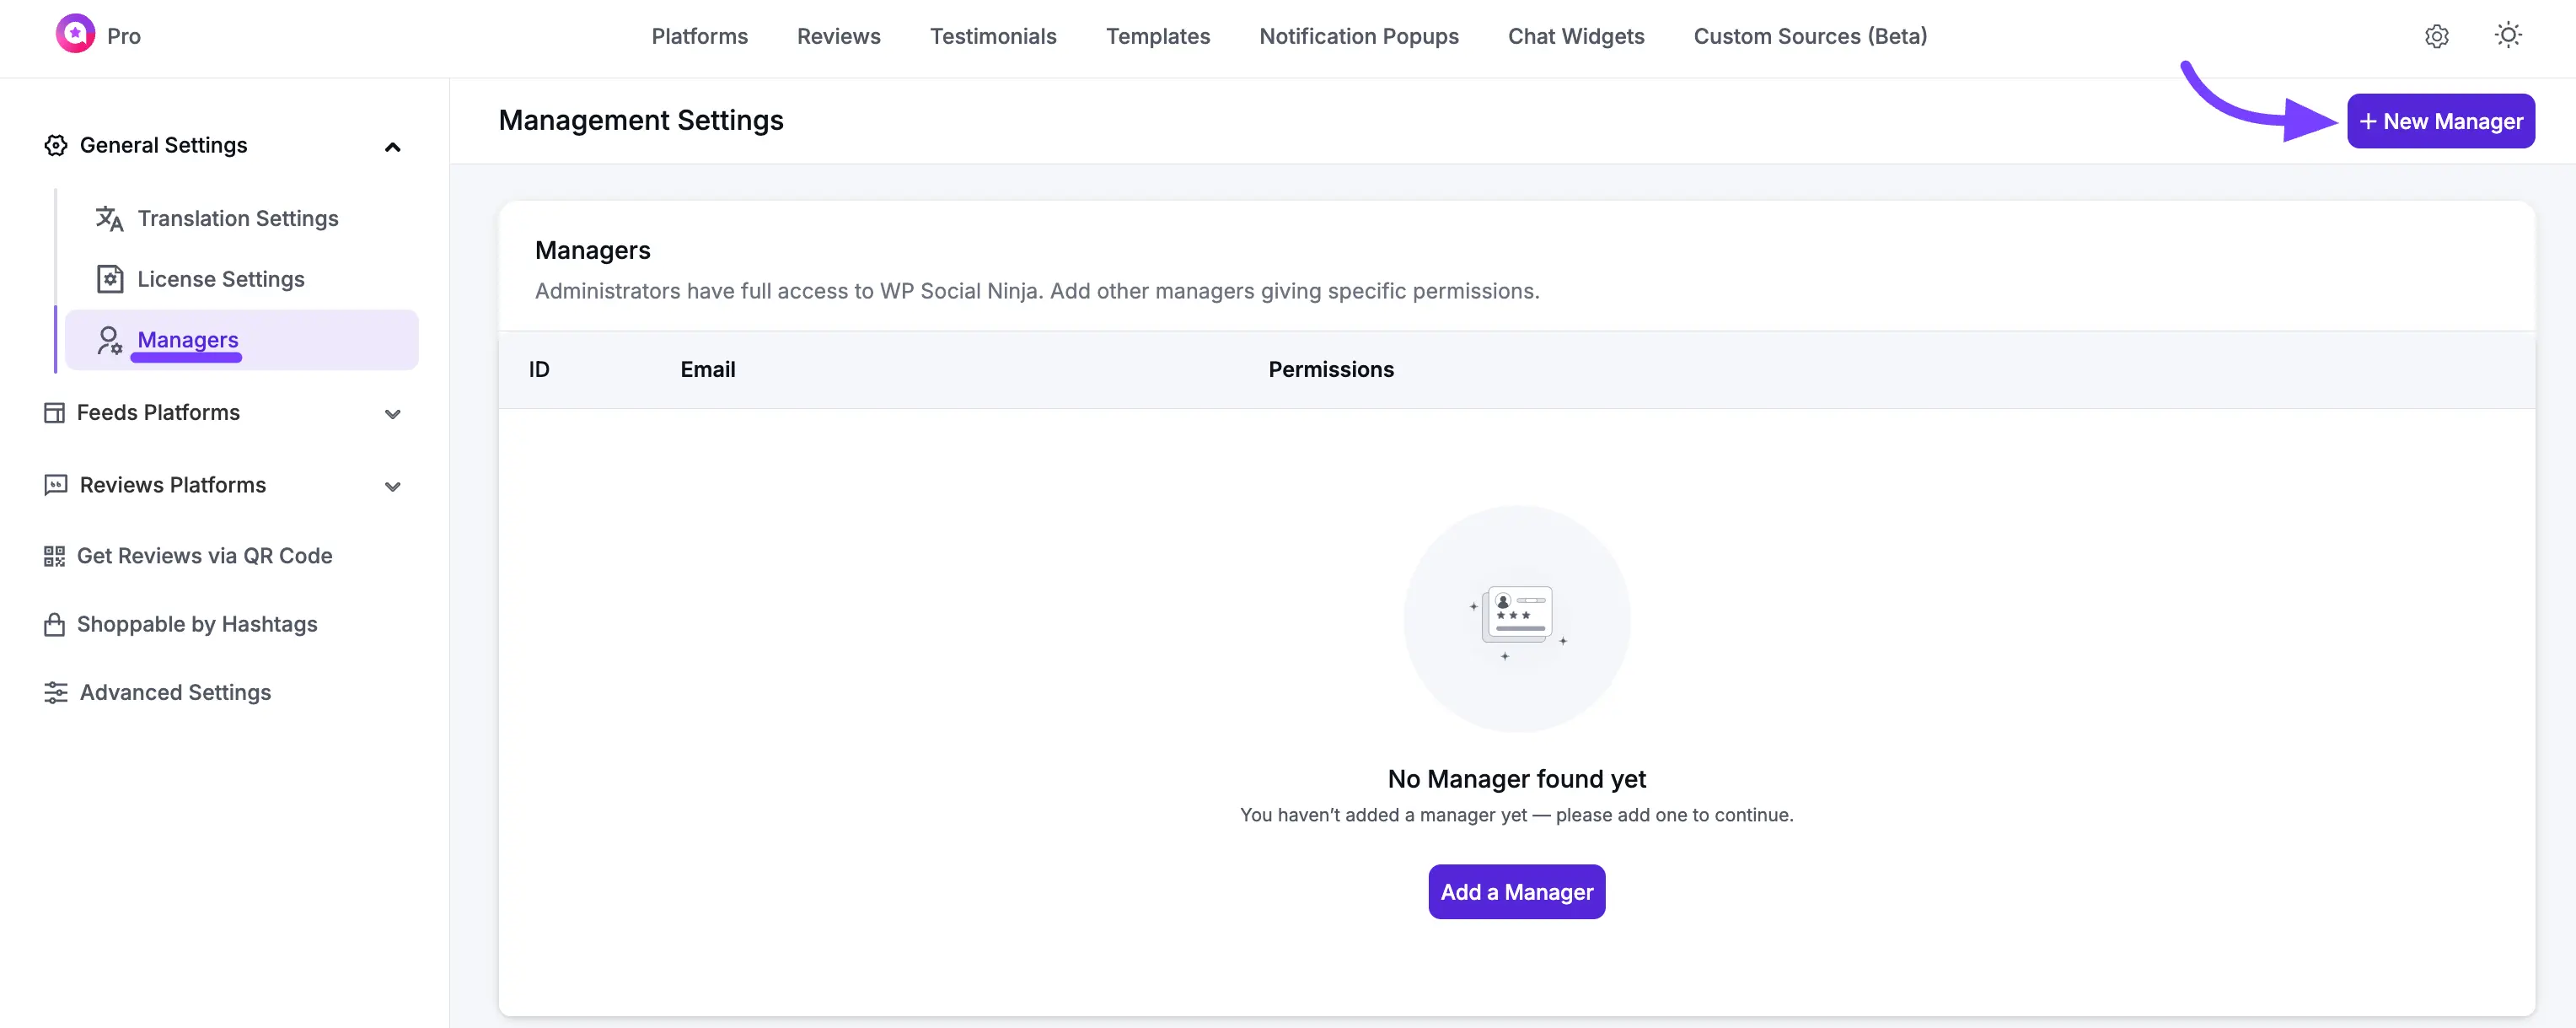
Task: Click the License Settings icon
Action: pyautogui.click(x=110, y=279)
